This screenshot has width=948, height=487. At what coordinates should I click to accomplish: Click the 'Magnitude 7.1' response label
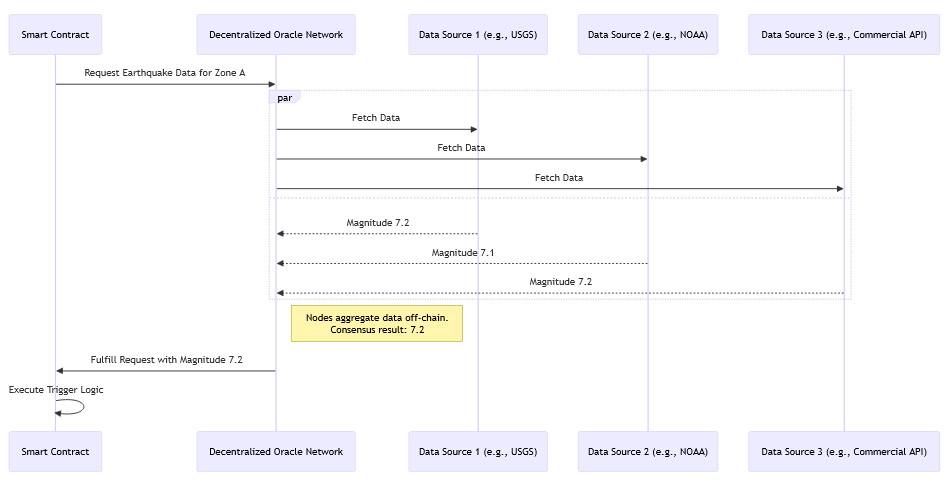463,253
